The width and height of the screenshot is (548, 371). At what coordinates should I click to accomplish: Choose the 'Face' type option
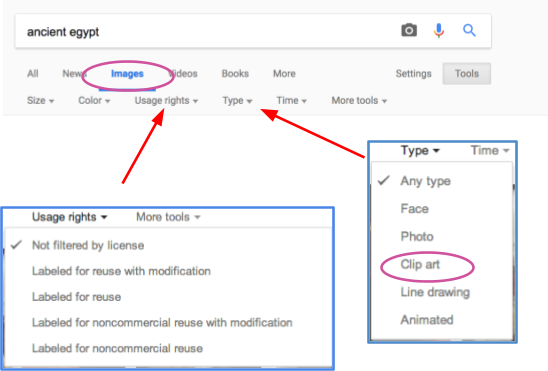(x=414, y=209)
